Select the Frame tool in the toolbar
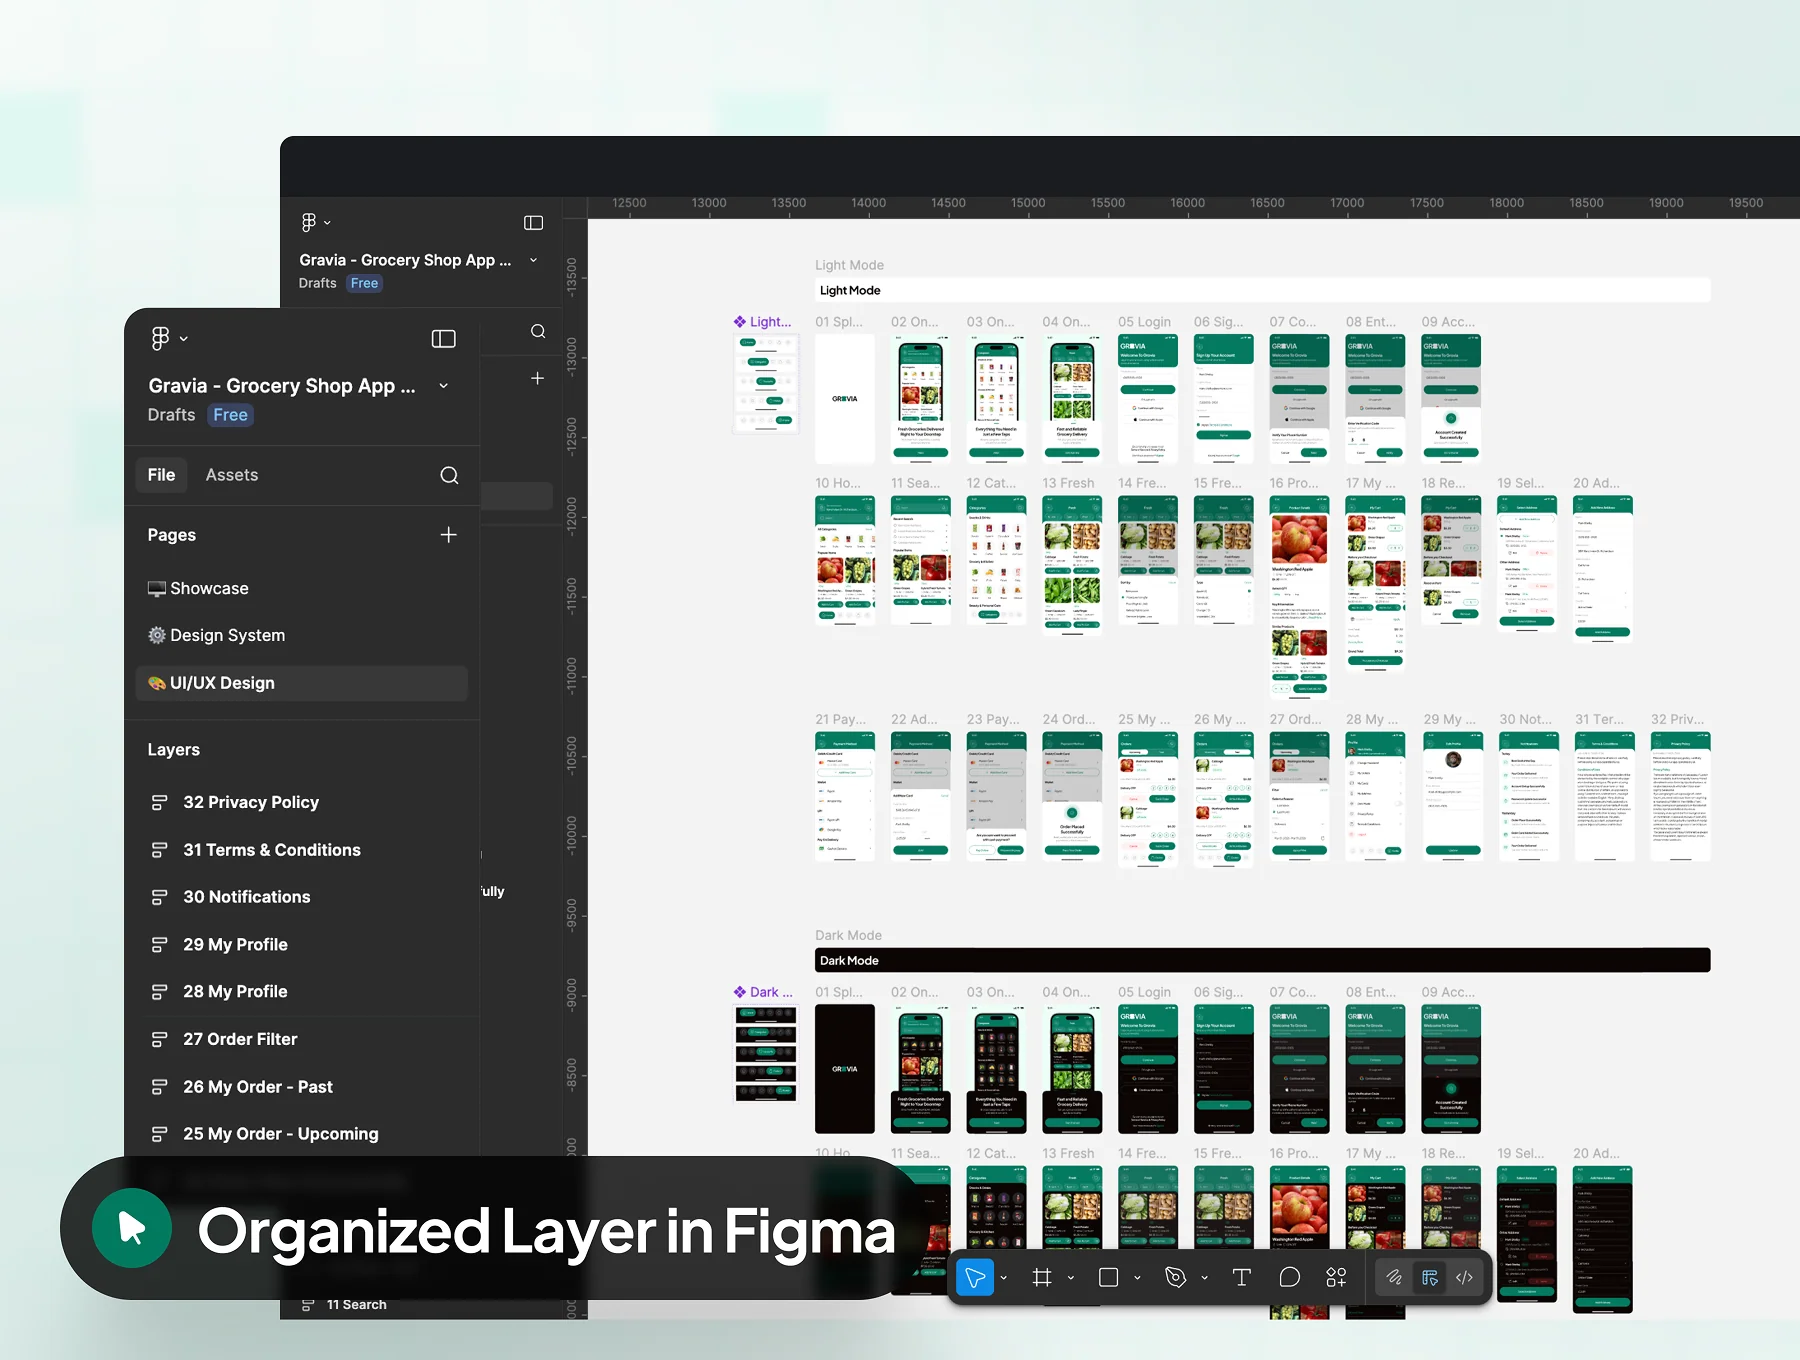1800x1360 pixels. [x=1042, y=1277]
